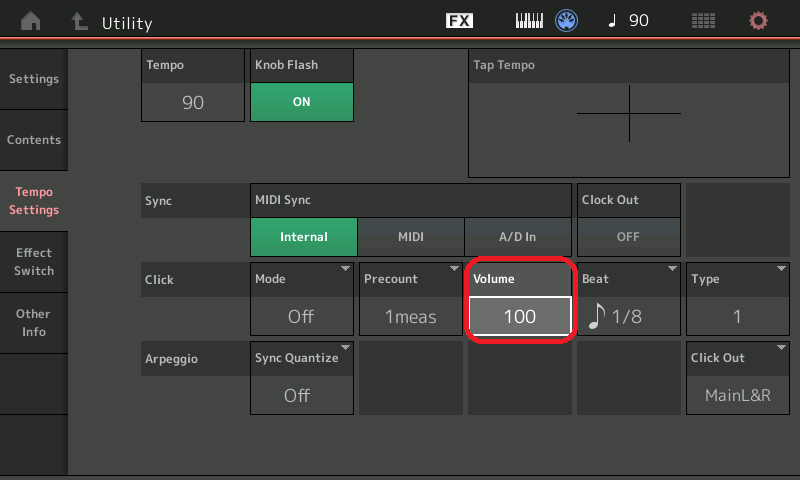The width and height of the screenshot is (800, 480).
Task: Open the FX effect icon
Action: [x=459, y=21]
